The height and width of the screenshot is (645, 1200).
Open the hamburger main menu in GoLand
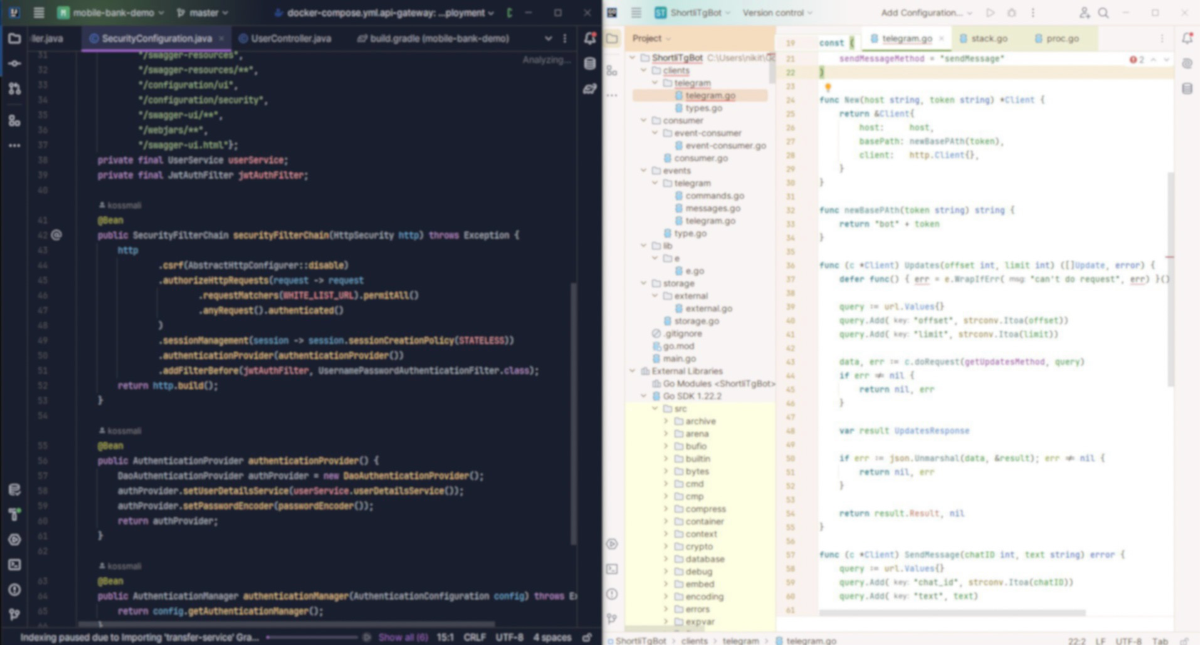636,13
